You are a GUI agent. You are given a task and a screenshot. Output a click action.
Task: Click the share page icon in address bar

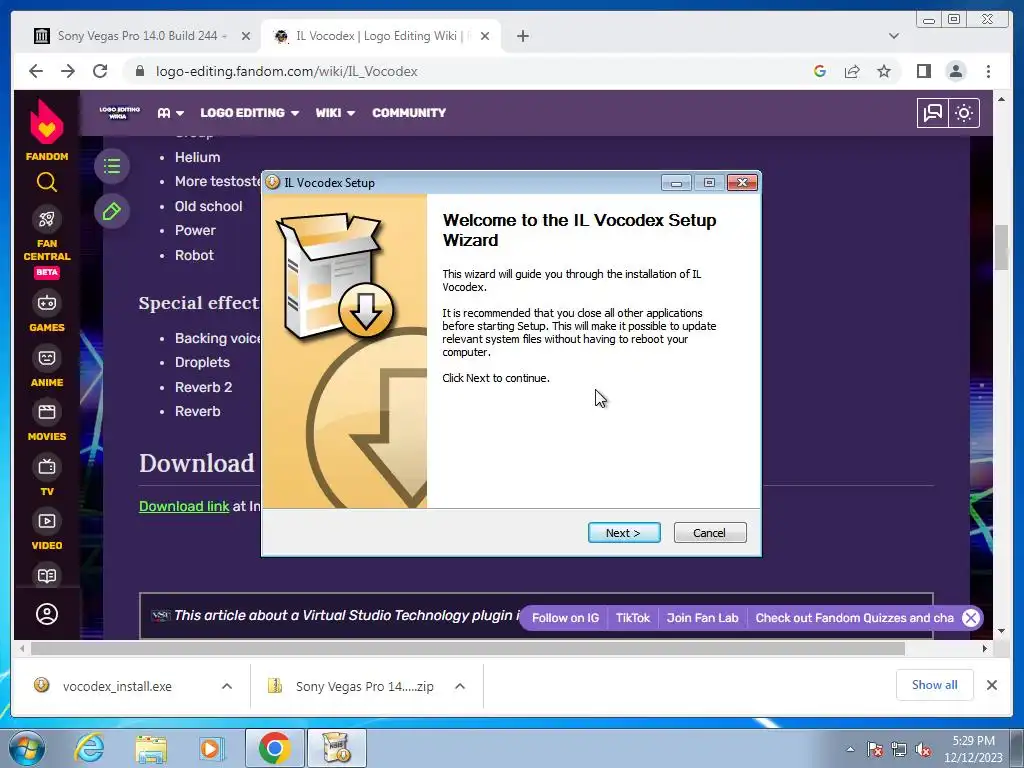coord(852,71)
